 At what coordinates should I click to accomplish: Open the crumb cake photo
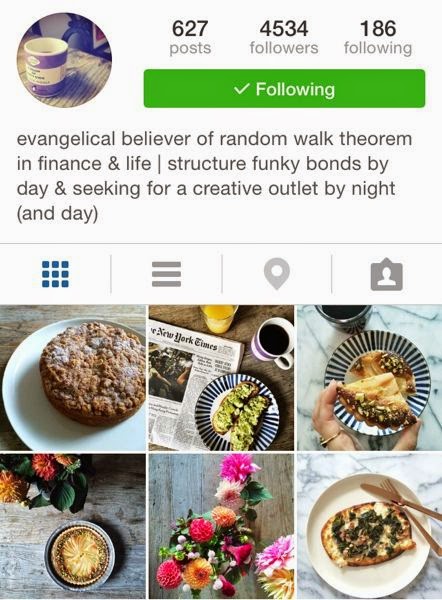[x=73, y=378]
